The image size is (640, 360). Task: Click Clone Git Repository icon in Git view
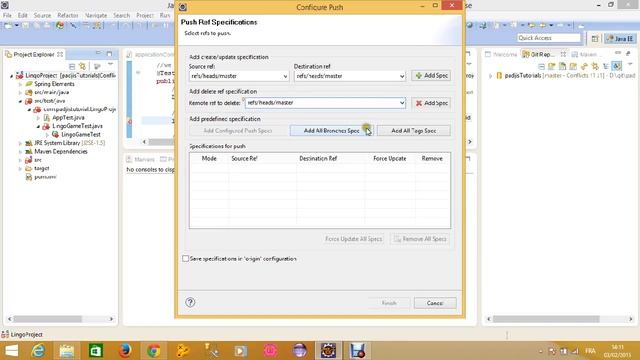[562, 66]
